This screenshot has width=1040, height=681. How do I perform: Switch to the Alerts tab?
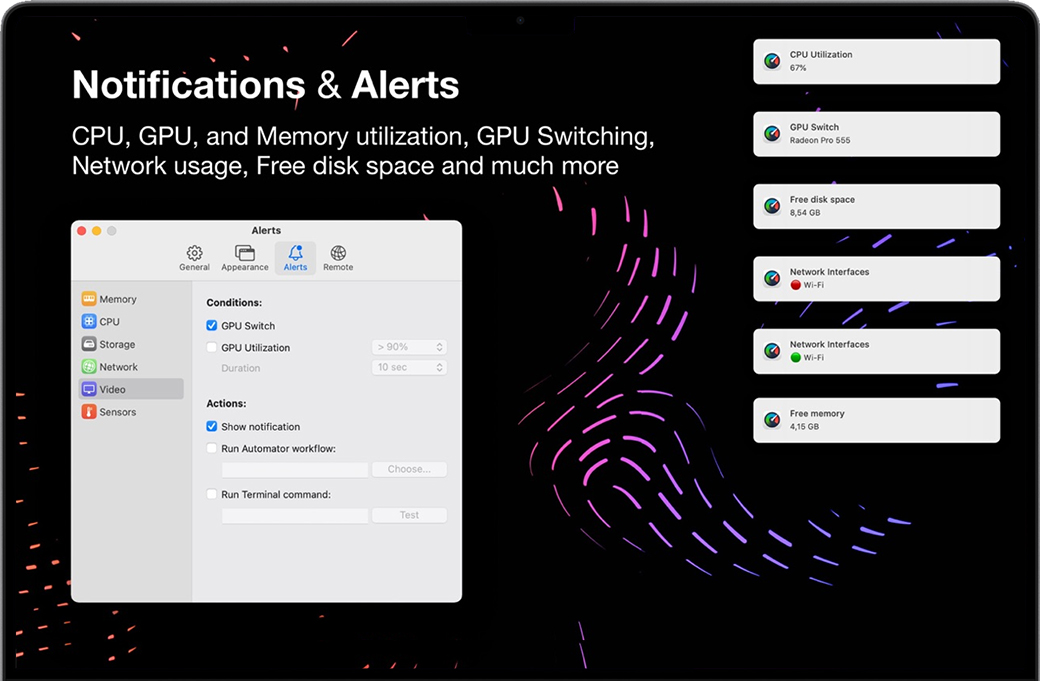click(295, 258)
